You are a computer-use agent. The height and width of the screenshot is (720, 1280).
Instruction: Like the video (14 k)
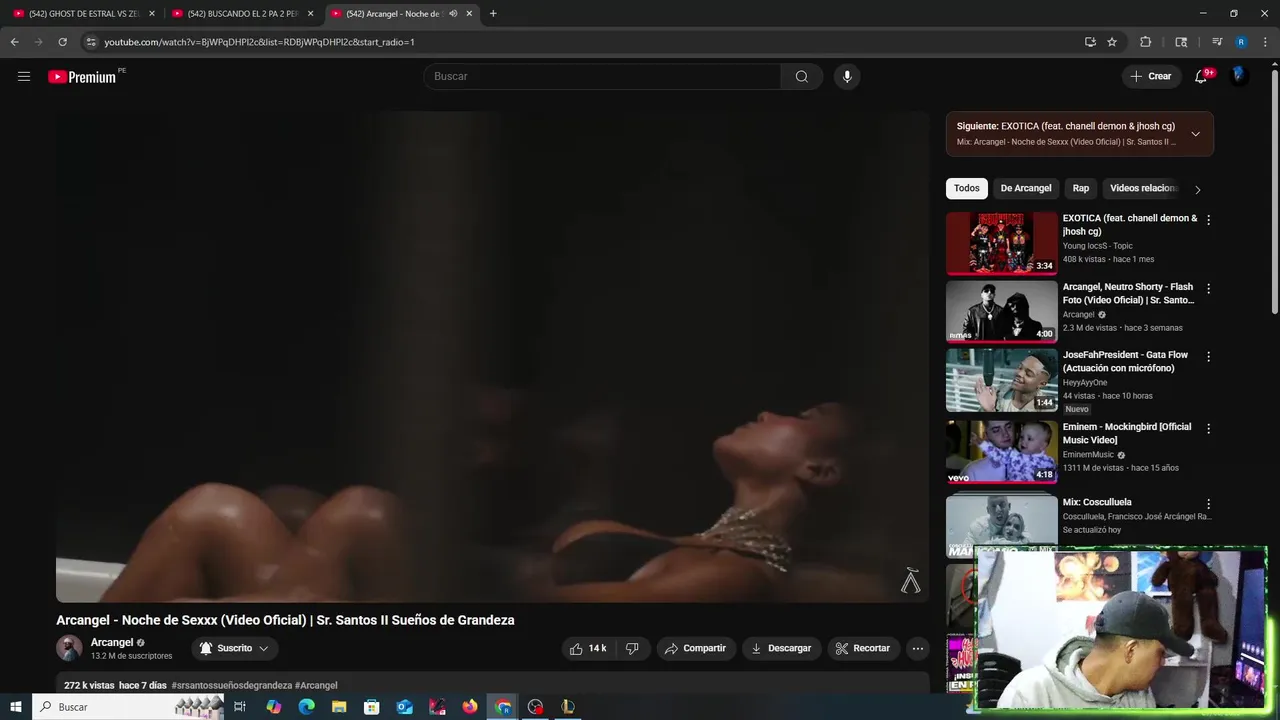(x=587, y=648)
